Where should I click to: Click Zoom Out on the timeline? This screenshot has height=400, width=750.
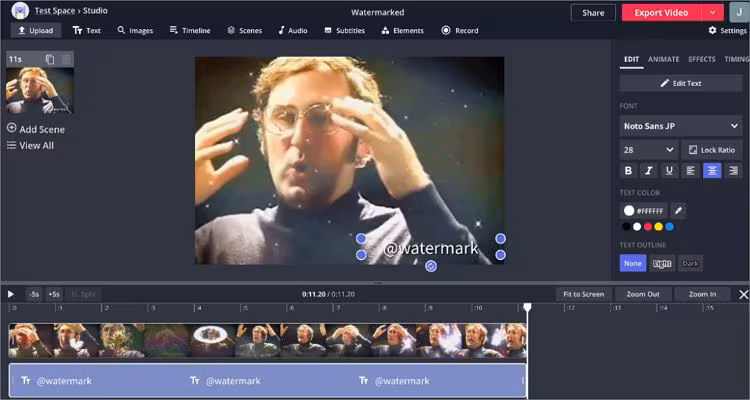pyautogui.click(x=643, y=294)
